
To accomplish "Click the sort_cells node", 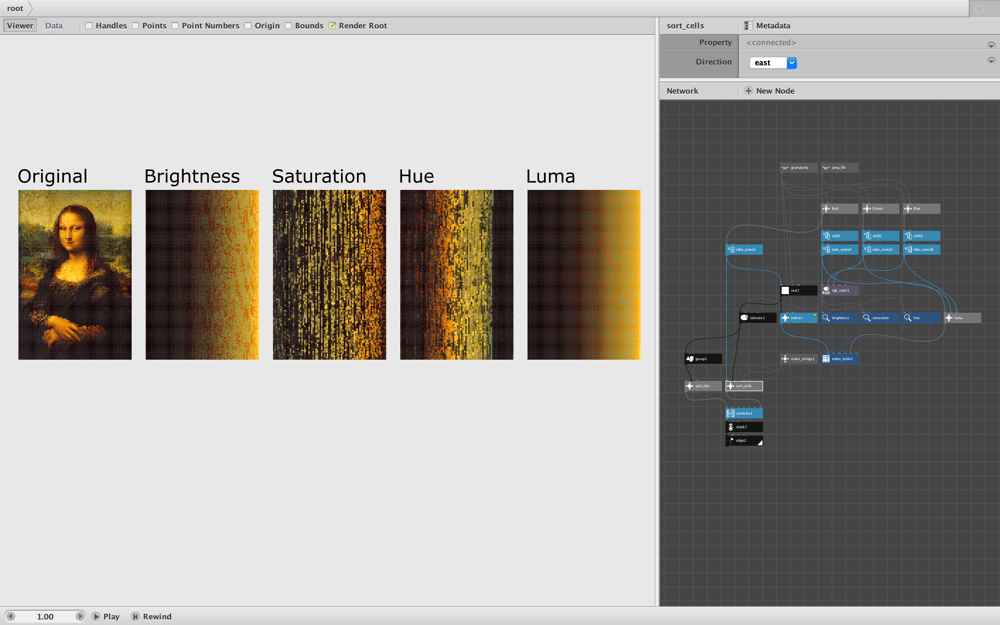I will (744, 386).
